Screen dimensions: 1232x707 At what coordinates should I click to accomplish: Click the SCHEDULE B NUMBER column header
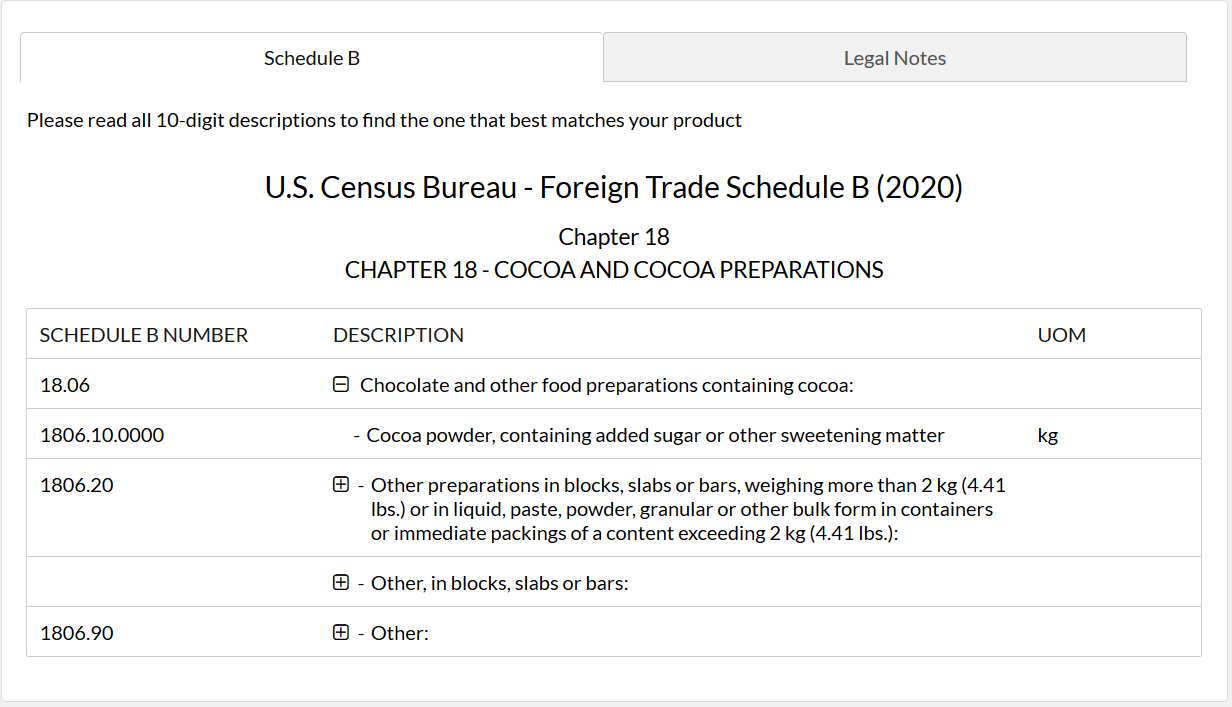point(144,335)
